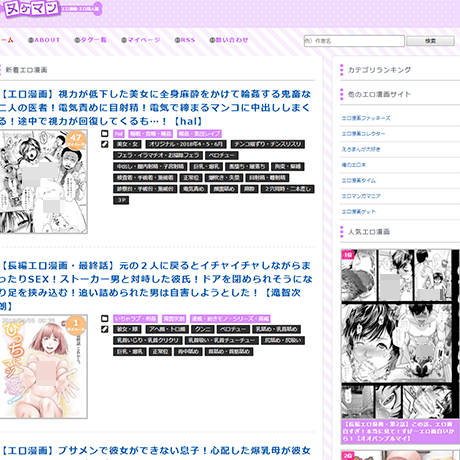This screenshot has width=460, height=460.
Task: Click the orange 1 my-page badge
Action: coord(76,325)
